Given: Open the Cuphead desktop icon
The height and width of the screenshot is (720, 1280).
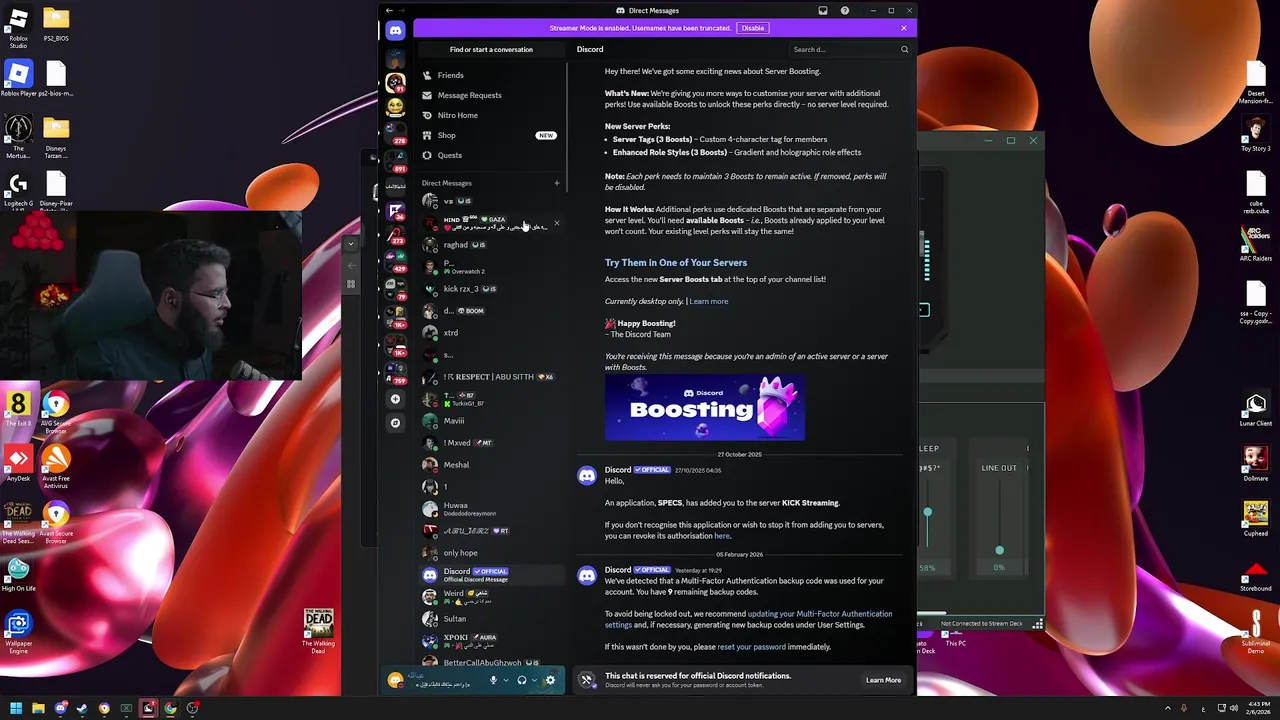Looking at the screenshot, I should coord(1256,518).
